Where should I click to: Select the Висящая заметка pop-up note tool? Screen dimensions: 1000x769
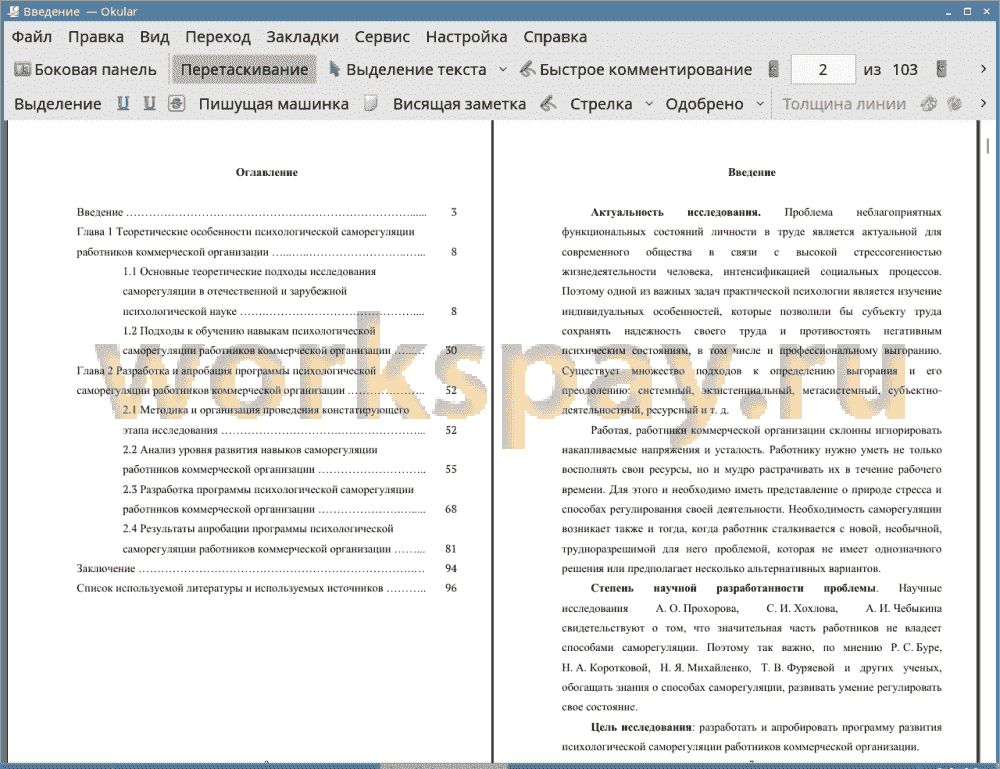(459, 104)
